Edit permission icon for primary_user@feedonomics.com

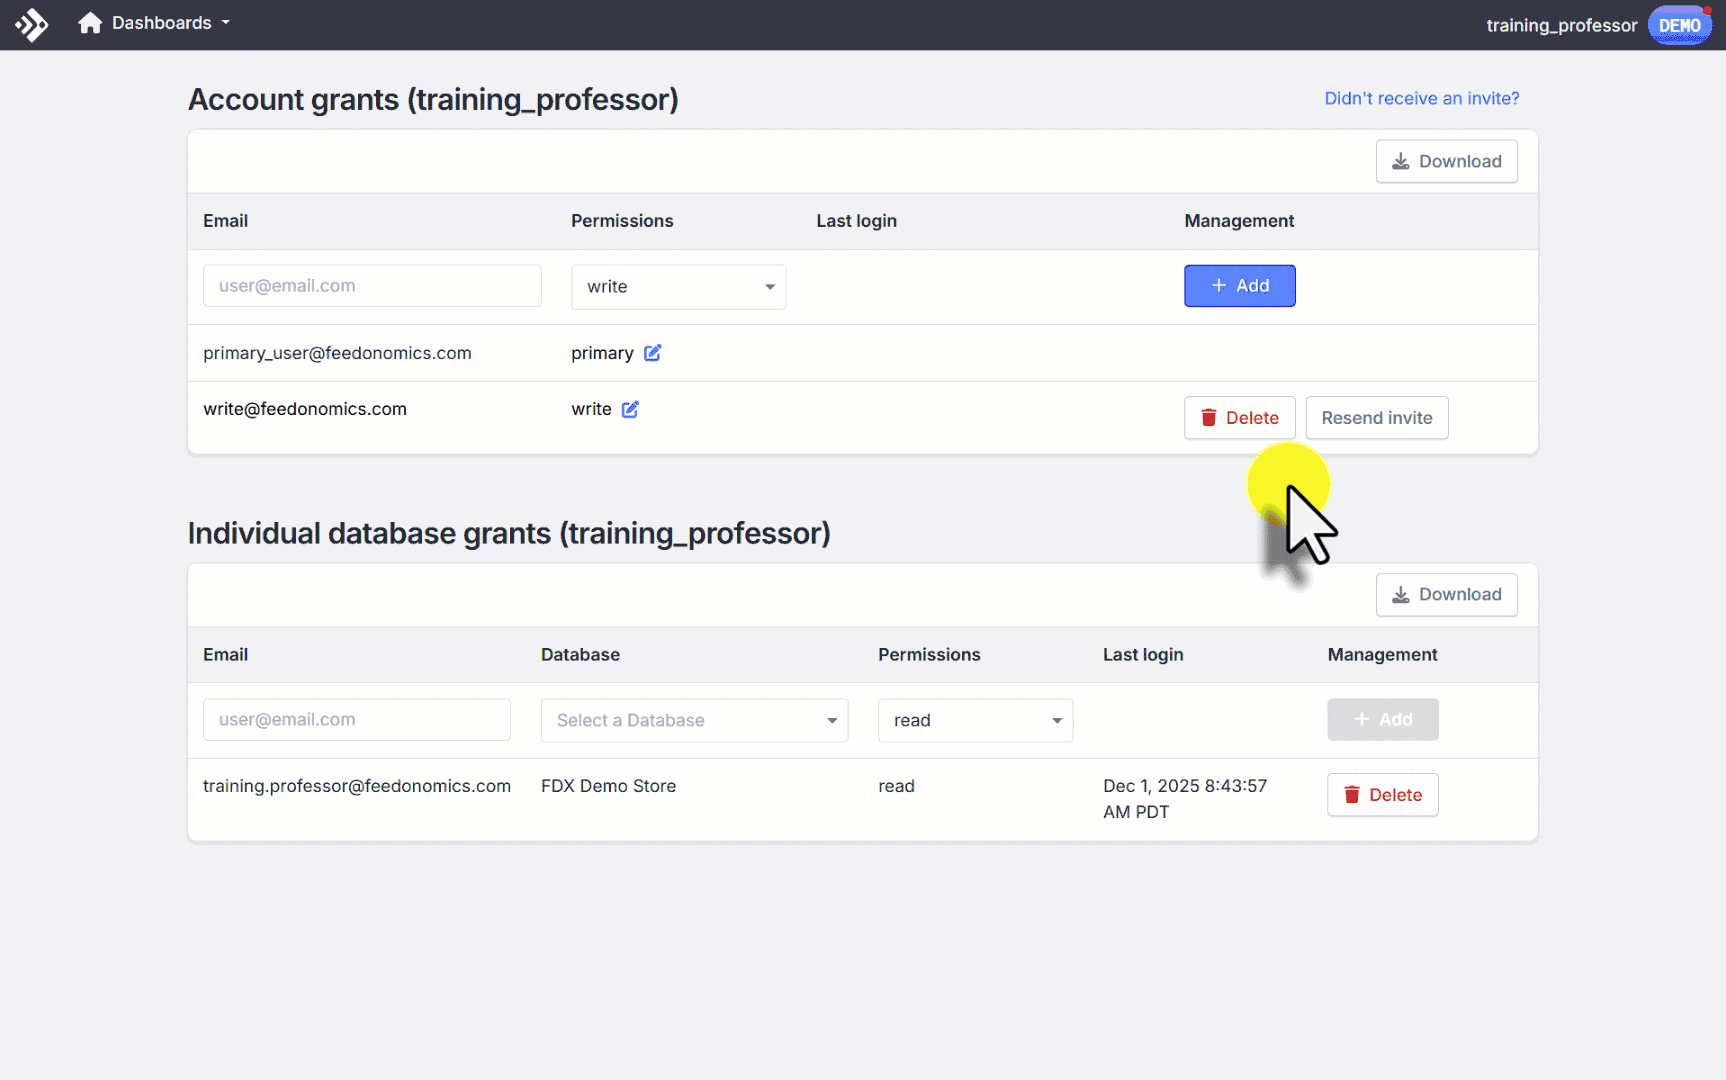652,353
